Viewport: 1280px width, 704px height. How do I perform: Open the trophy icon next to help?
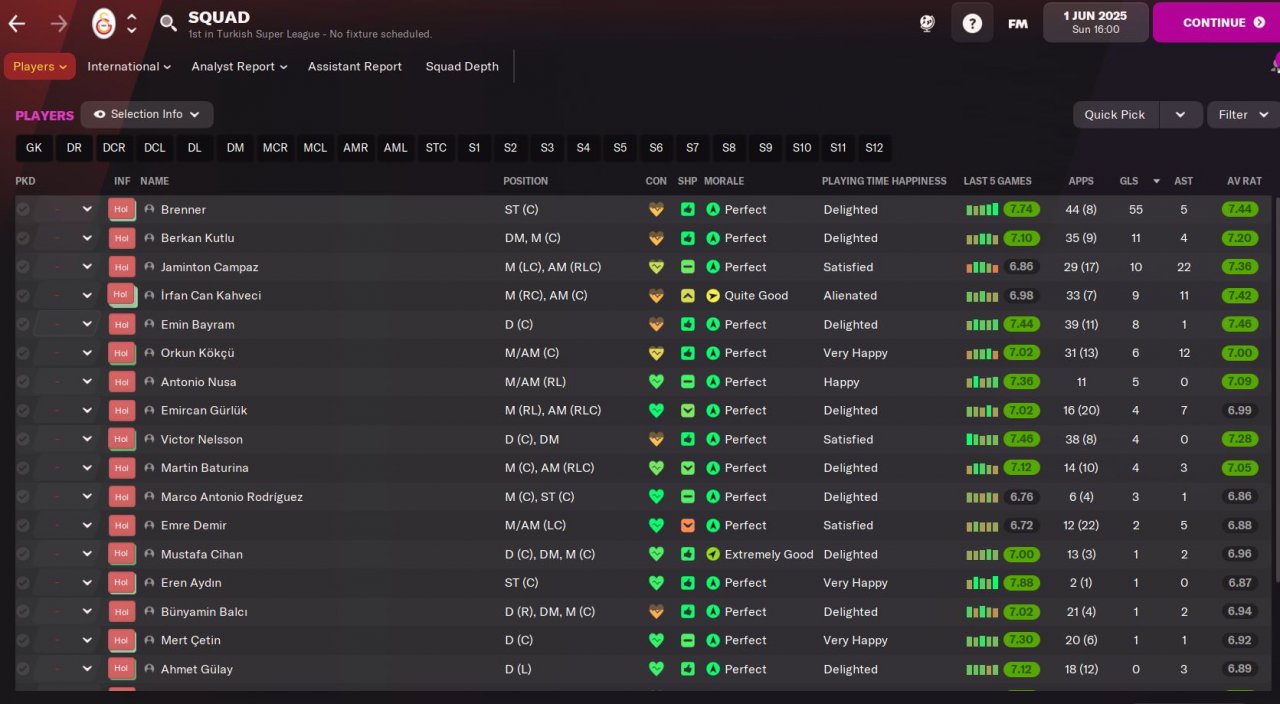[x=927, y=23]
